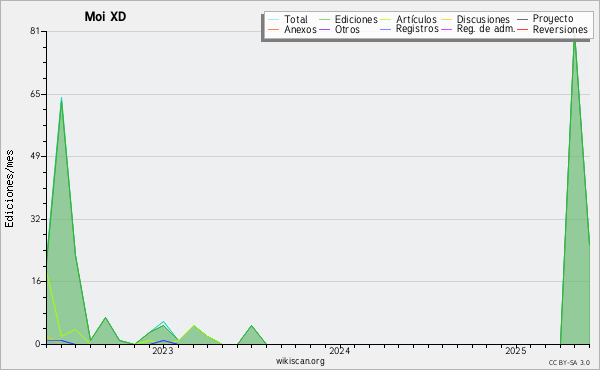Click the y-axis label '65'
This screenshot has width=600, height=370.
(x=35, y=94)
